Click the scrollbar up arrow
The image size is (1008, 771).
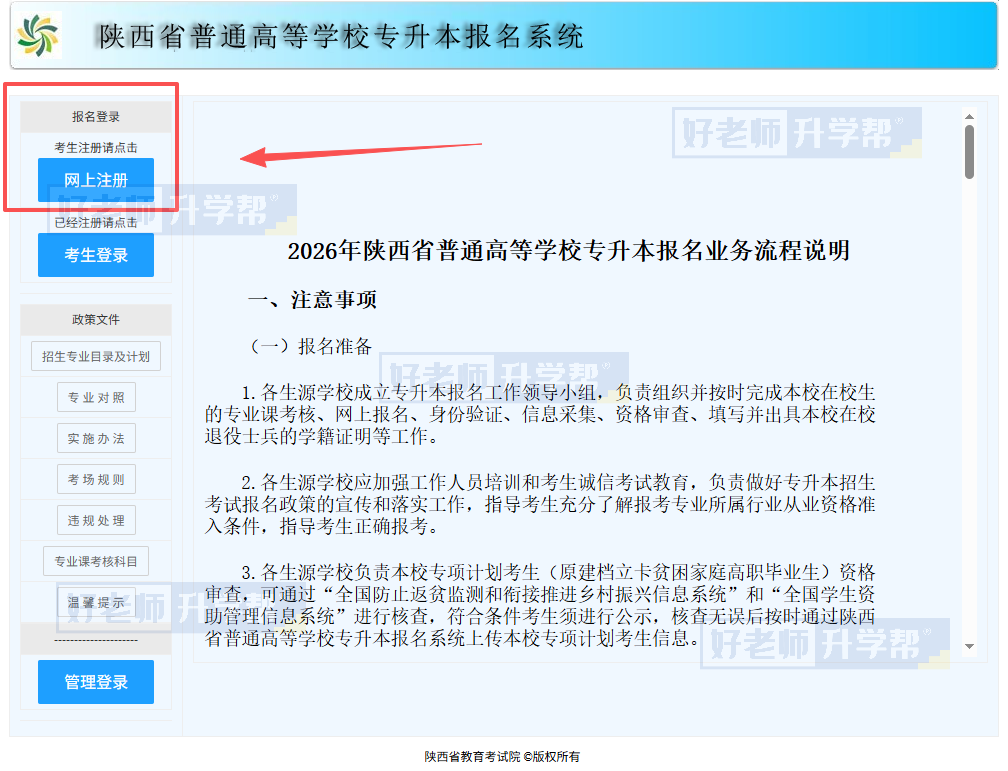pyautogui.click(x=969, y=116)
